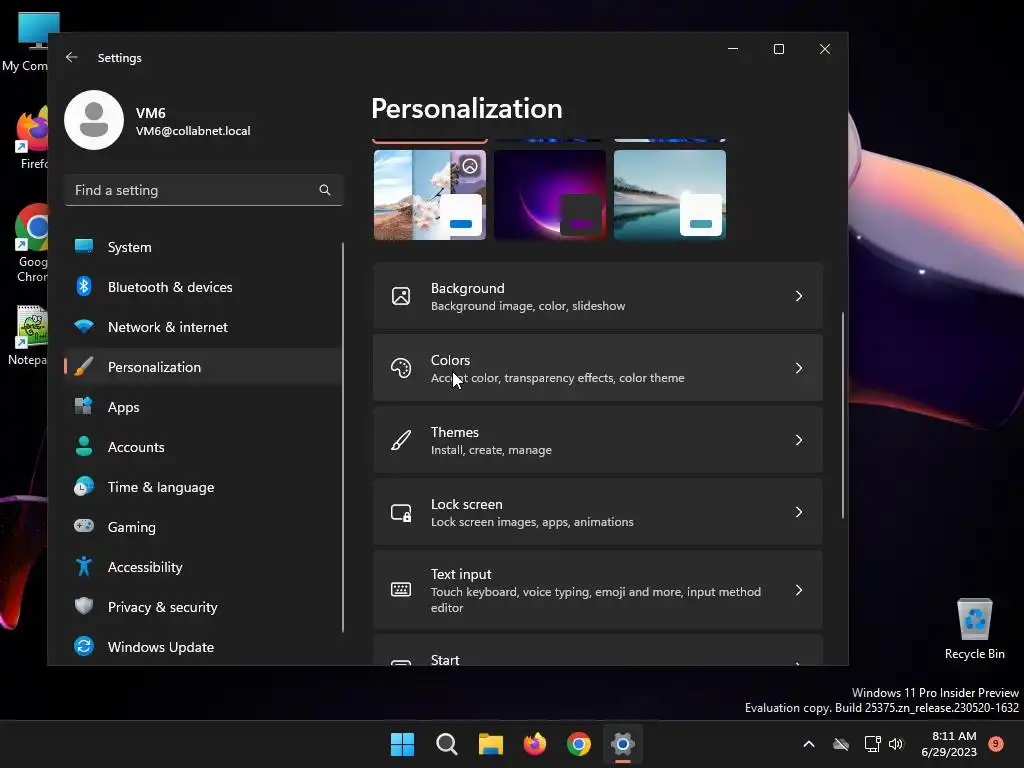Click the Windows Update refresh icon
The width and height of the screenshot is (1024, 768).
tap(84, 647)
